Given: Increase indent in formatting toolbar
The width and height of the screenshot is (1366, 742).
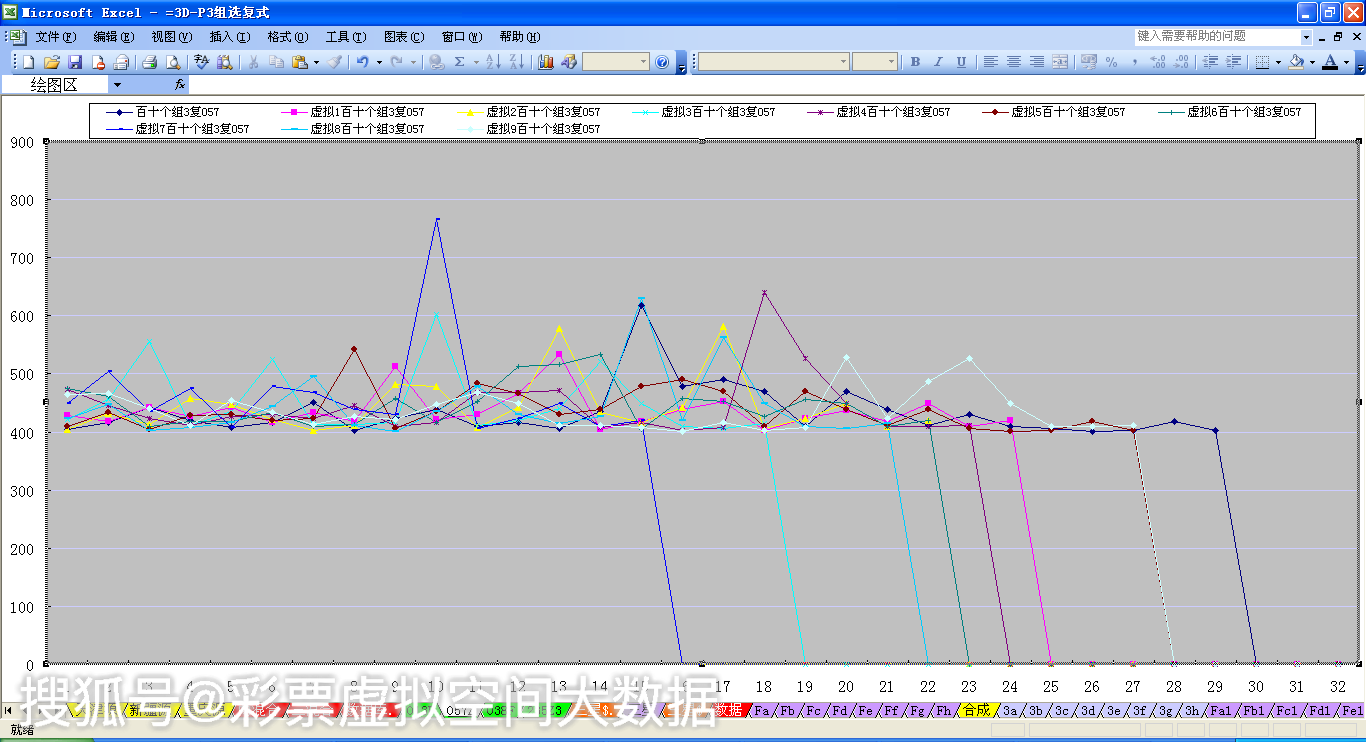Looking at the screenshot, I should pyautogui.click(x=1233, y=62).
